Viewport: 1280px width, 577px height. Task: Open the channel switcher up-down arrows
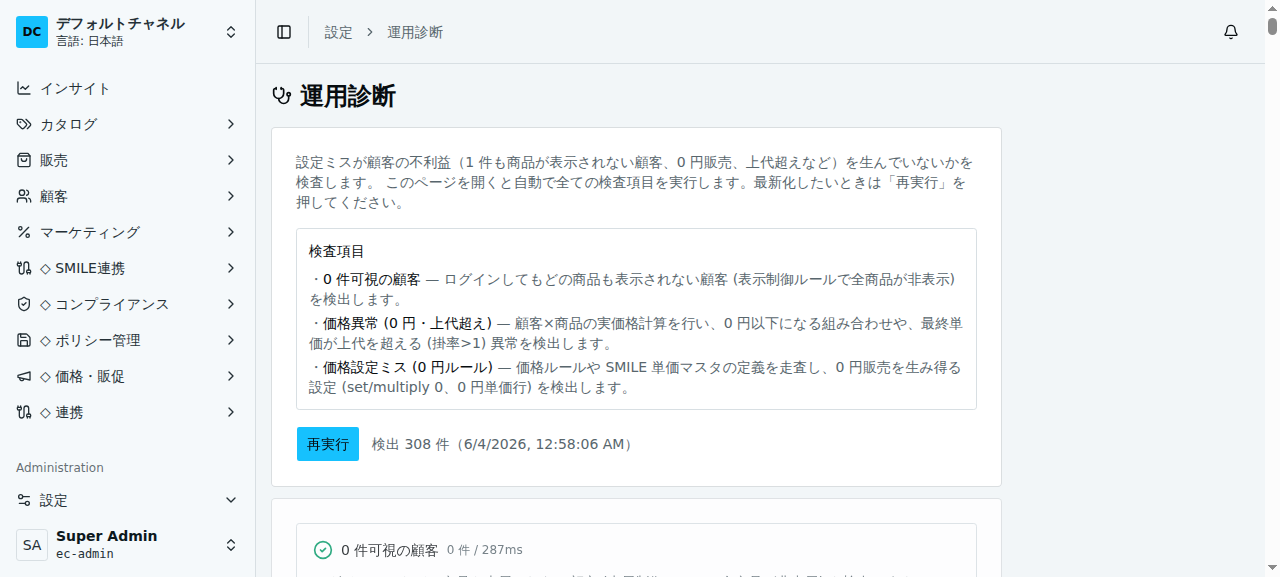coord(231,32)
